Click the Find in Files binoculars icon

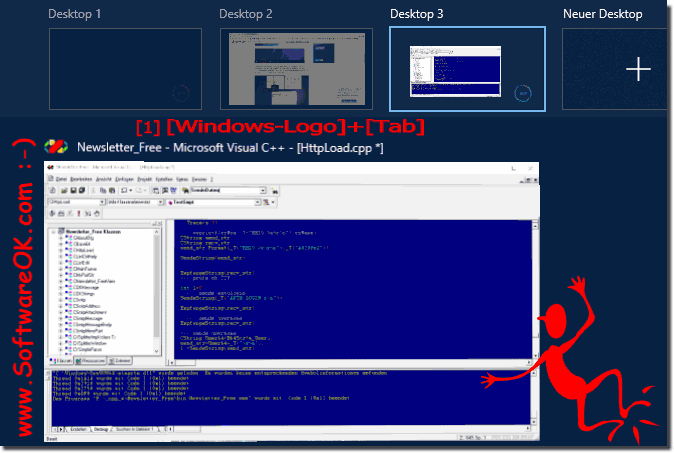click(x=185, y=190)
